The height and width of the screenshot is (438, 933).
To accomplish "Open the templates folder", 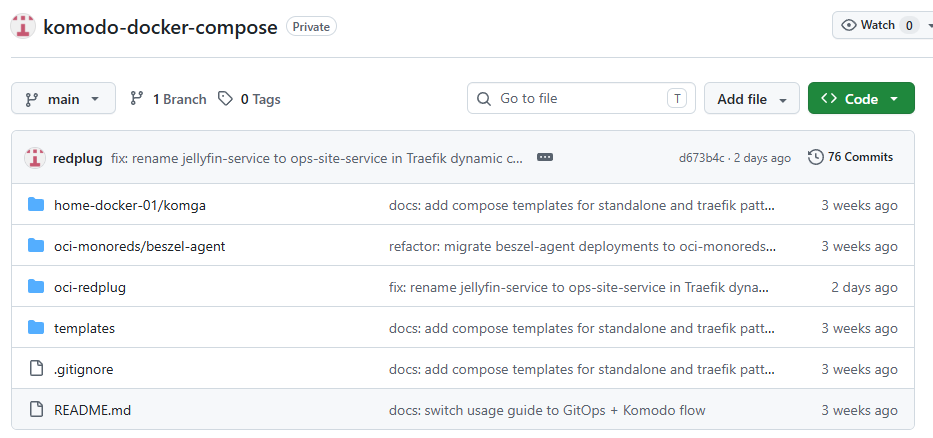I will [84, 328].
